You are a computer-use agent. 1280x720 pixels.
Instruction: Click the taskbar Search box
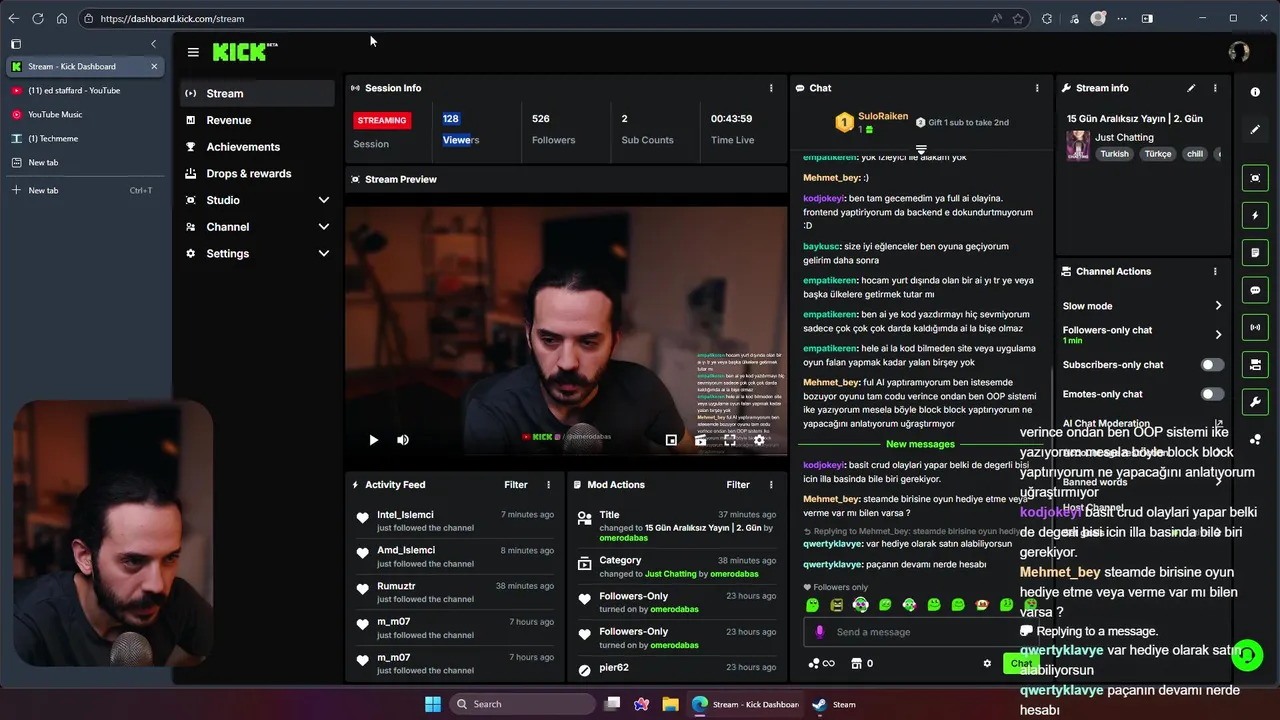click(520, 704)
